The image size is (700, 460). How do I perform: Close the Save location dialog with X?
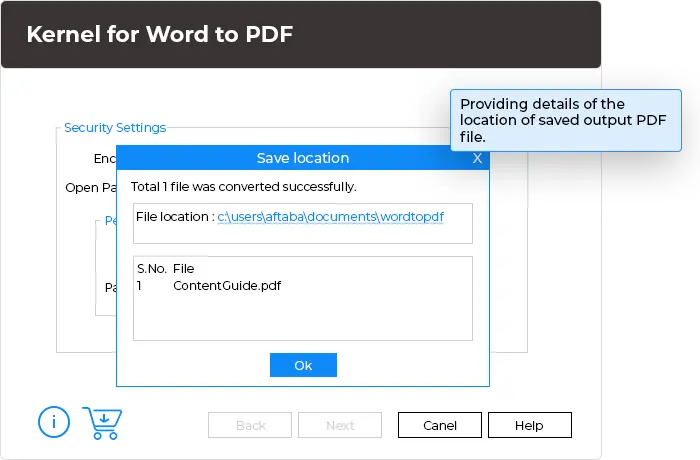(x=477, y=158)
